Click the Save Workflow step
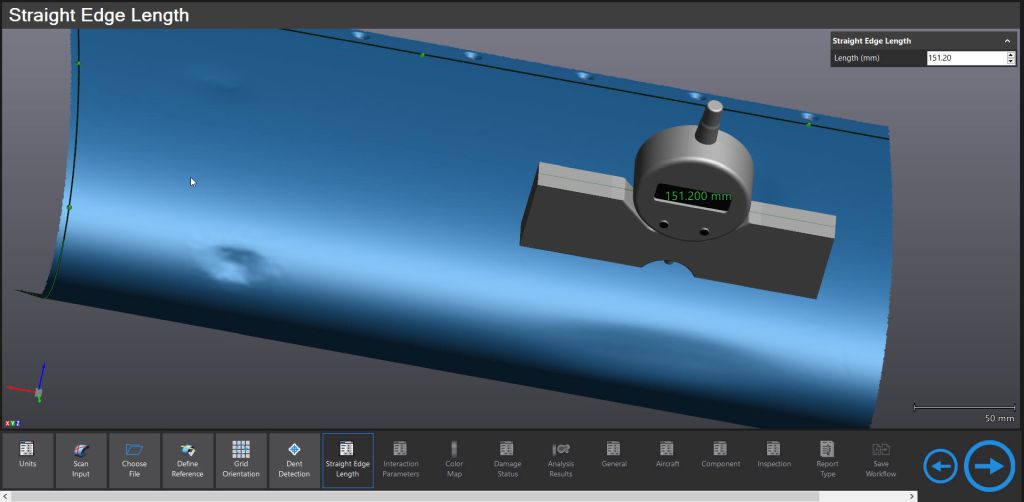Screen dimensions: 1024x502 (x=881, y=460)
